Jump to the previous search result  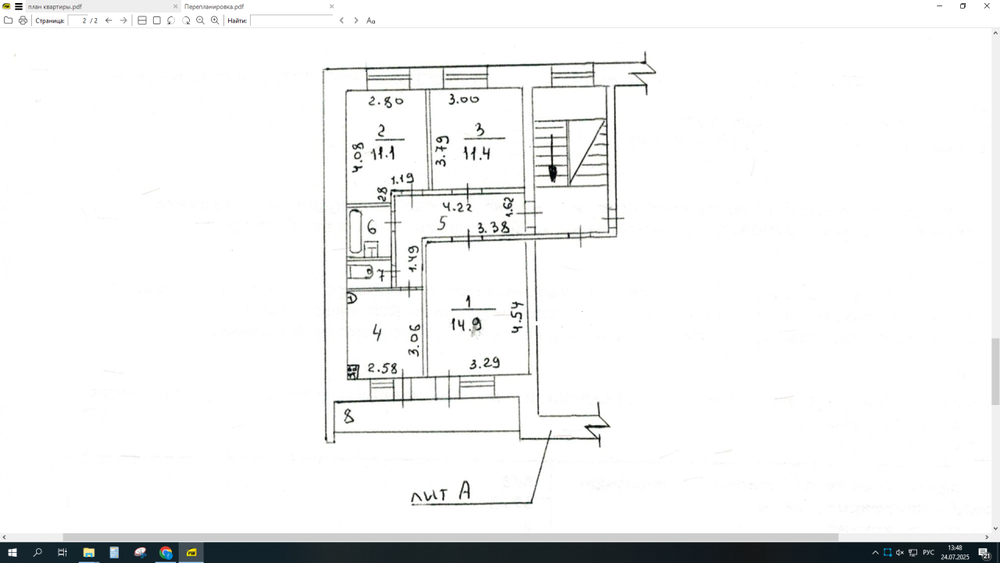[342, 20]
